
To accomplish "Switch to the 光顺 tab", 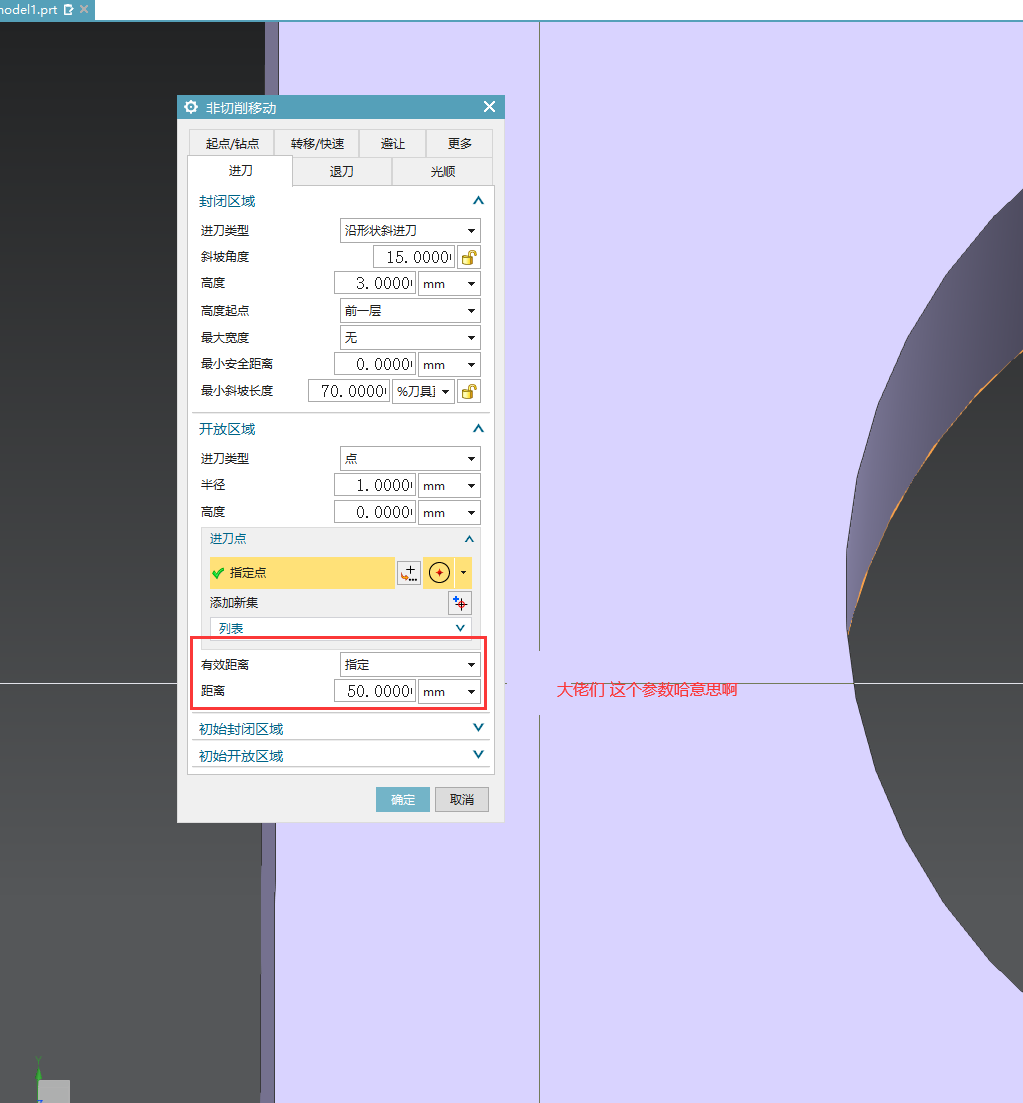I will [443, 172].
